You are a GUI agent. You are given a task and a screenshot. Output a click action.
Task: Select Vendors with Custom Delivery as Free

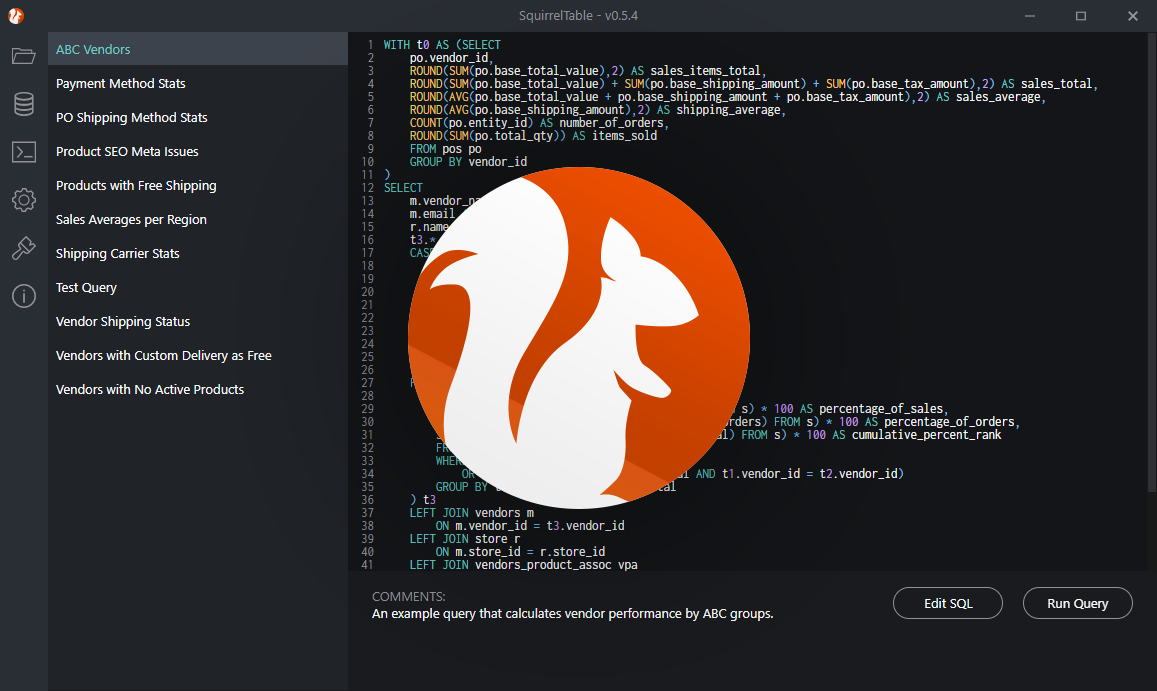[x=198, y=355]
